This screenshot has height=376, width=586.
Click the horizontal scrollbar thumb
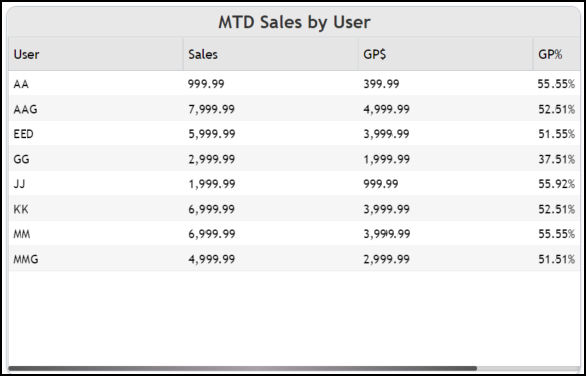point(243,369)
